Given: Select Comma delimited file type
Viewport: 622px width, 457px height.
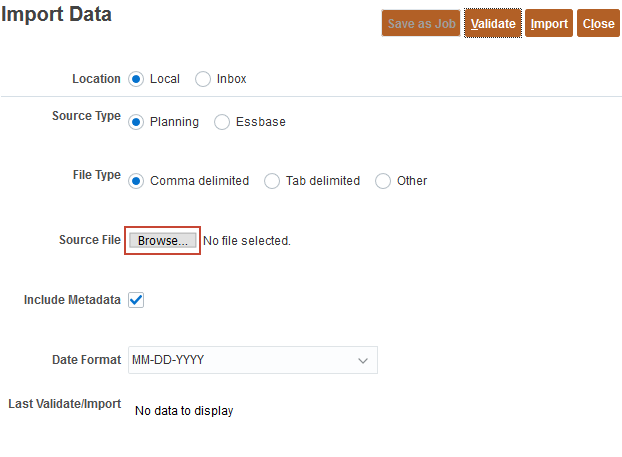Looking at the screenshot, I should point(137,181).
